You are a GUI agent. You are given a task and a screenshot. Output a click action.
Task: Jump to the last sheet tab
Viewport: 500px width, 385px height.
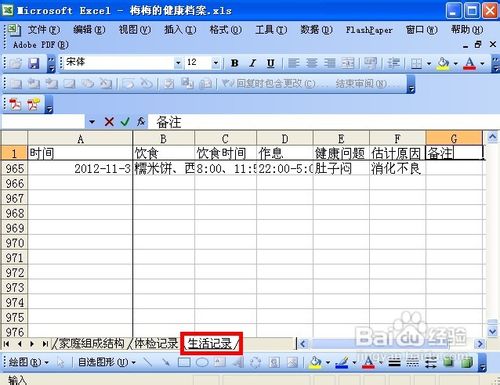coord(45,344)
